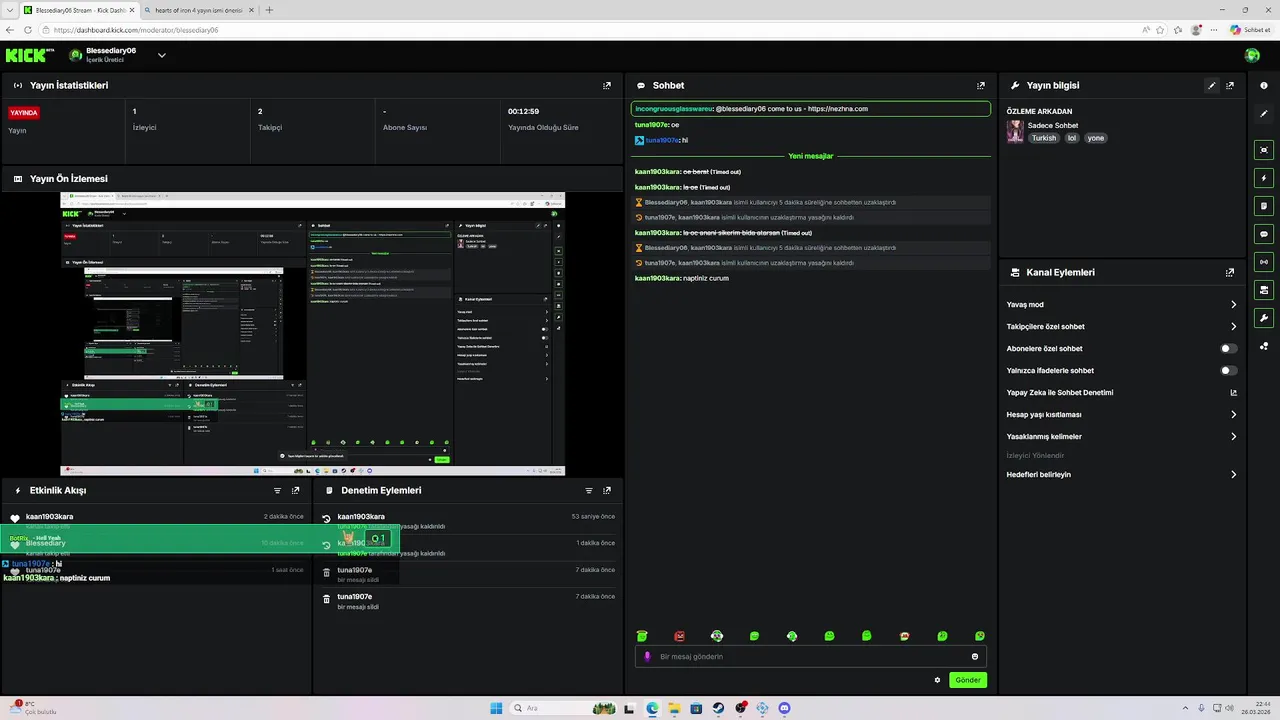The width and height of the screenshot is (1280, 720).
Task: Click kaan1903kara naptiniz curum message
Action: coord(682,278)
